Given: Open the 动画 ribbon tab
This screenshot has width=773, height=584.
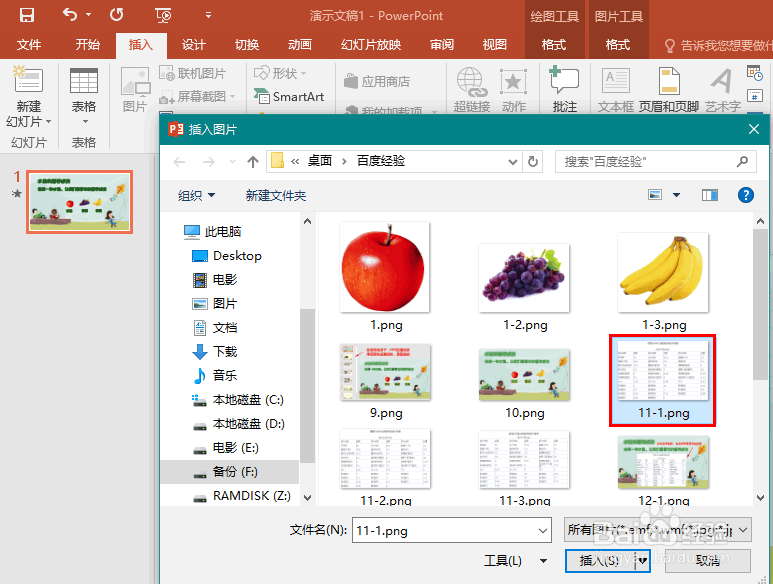Looking at the screenshot, I should coord(300,45).
